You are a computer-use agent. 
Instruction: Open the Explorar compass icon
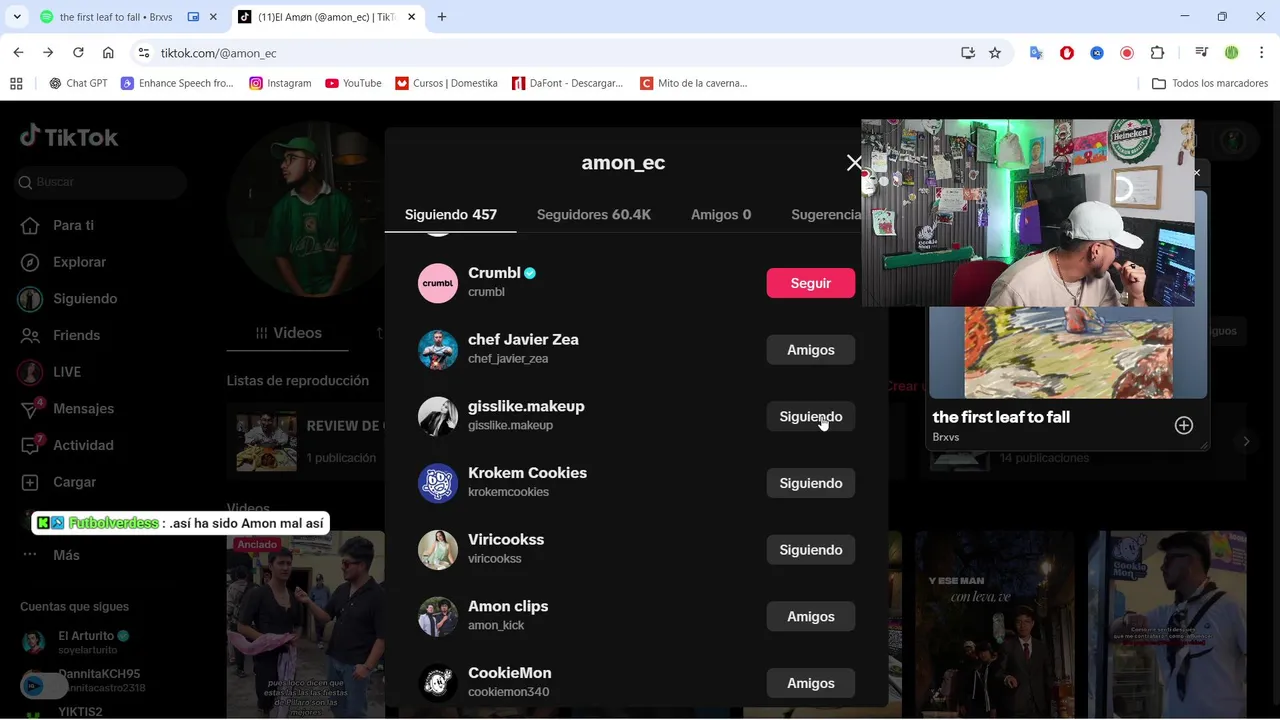[x=30, y=262]
